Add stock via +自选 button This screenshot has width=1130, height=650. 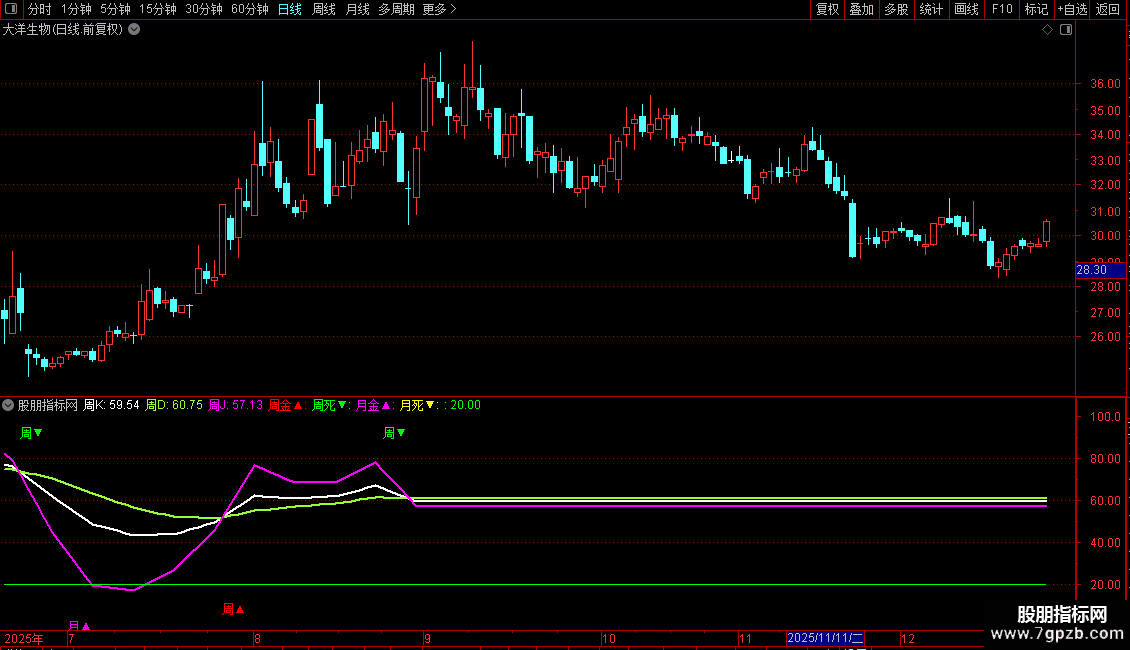click(x=1071, y=9)
